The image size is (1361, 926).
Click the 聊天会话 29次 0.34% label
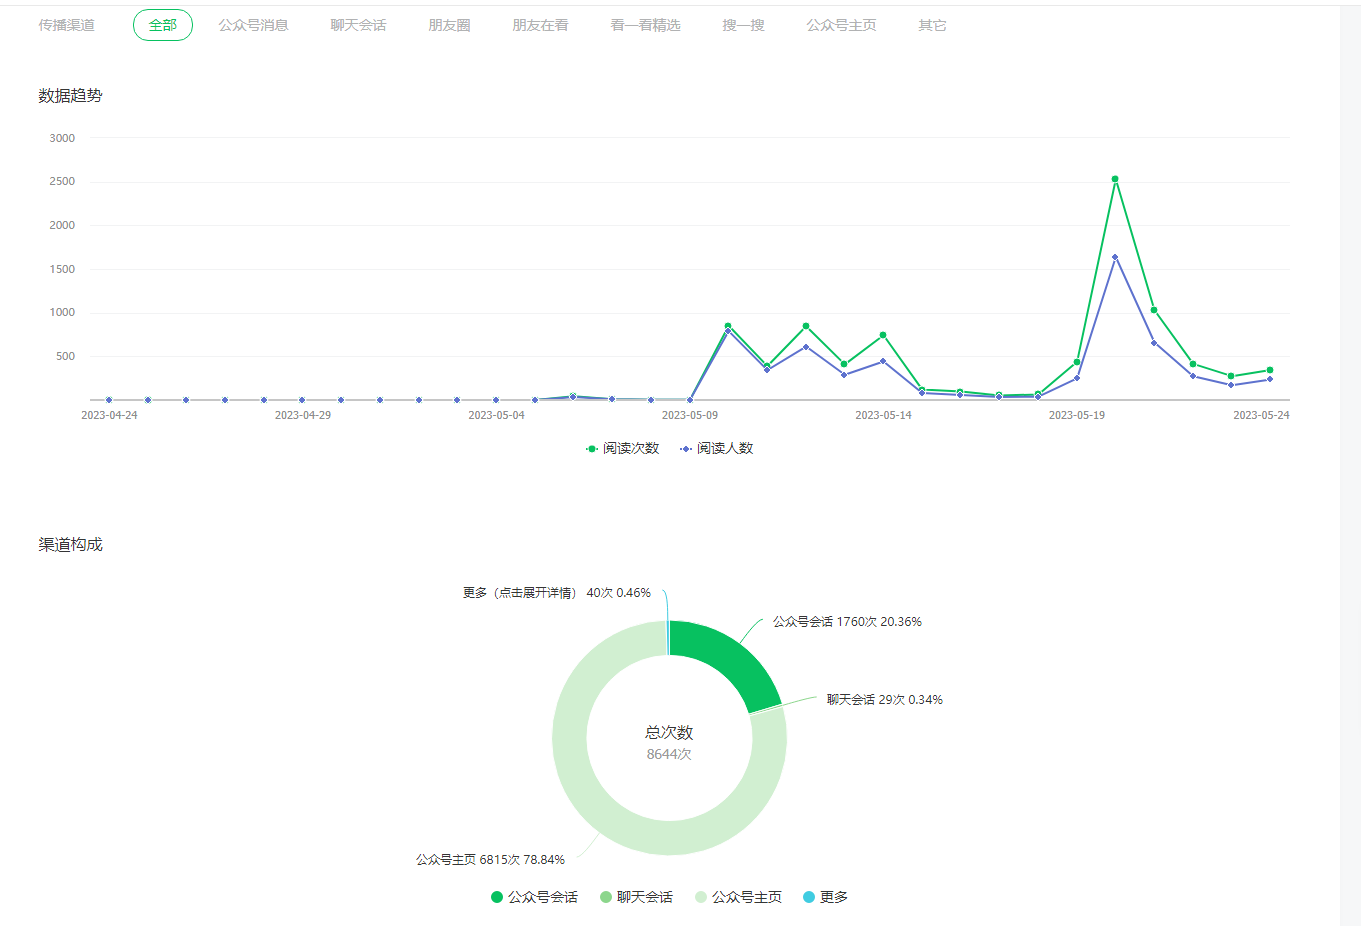(884, 699)
